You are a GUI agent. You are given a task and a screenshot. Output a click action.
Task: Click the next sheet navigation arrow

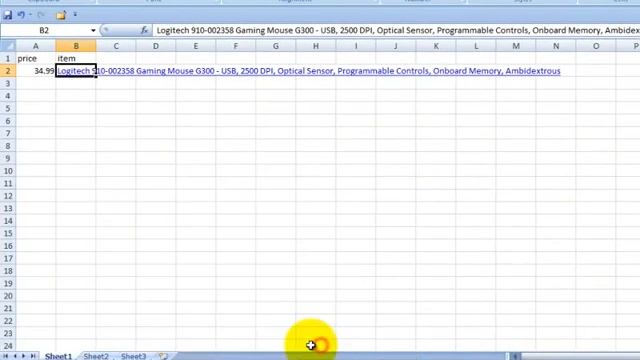23,356
